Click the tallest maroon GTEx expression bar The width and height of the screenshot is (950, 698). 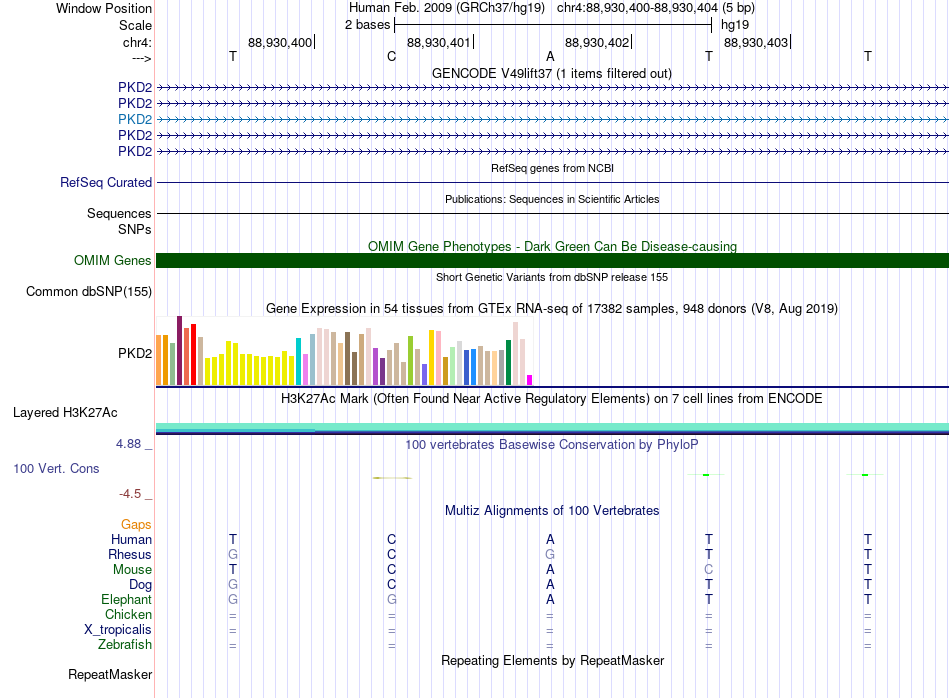pos(179,350)
